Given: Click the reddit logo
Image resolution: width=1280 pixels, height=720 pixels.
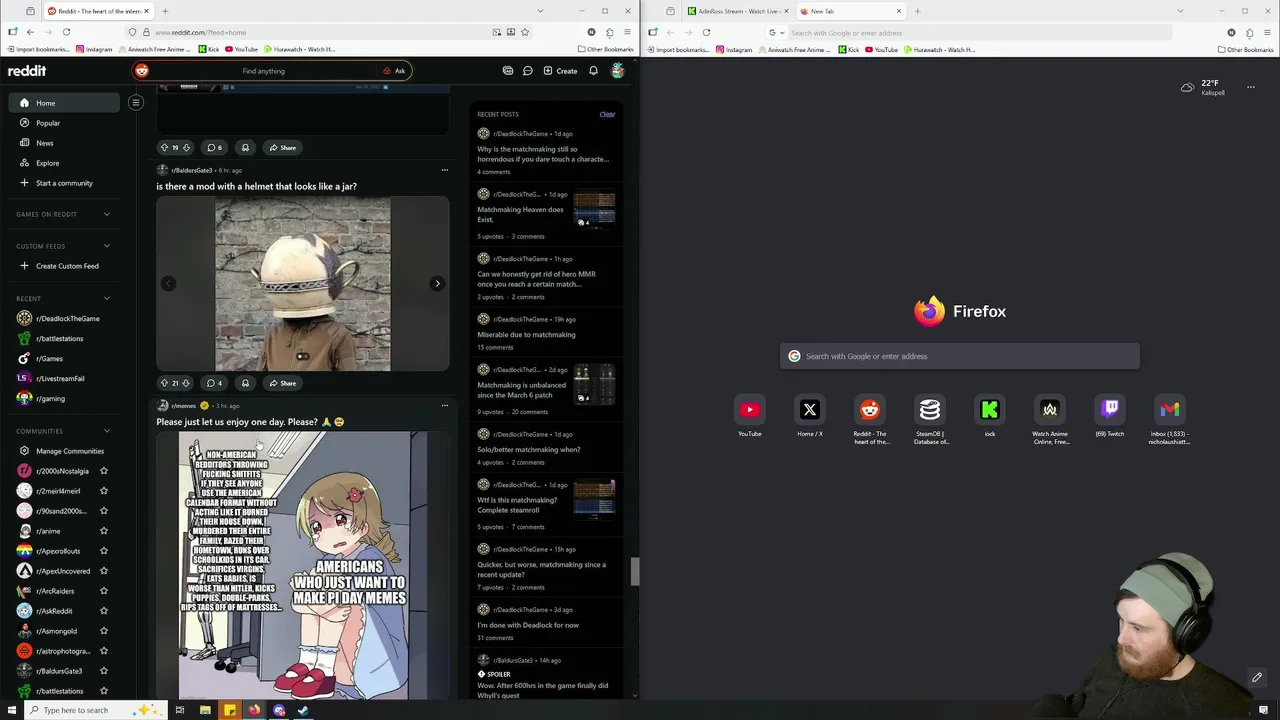Looking at the screenshot, I should pyautogui.click(x=27, y=71).
